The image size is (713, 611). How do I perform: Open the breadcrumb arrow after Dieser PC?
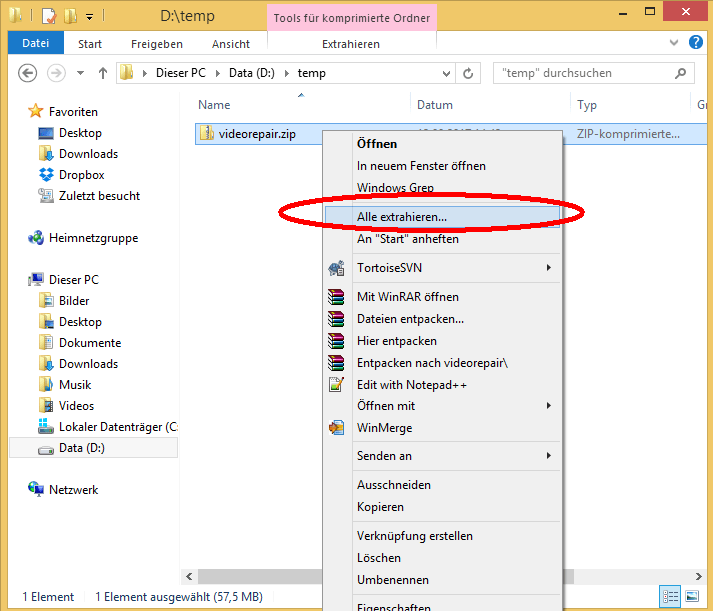(x=218, y=73)
